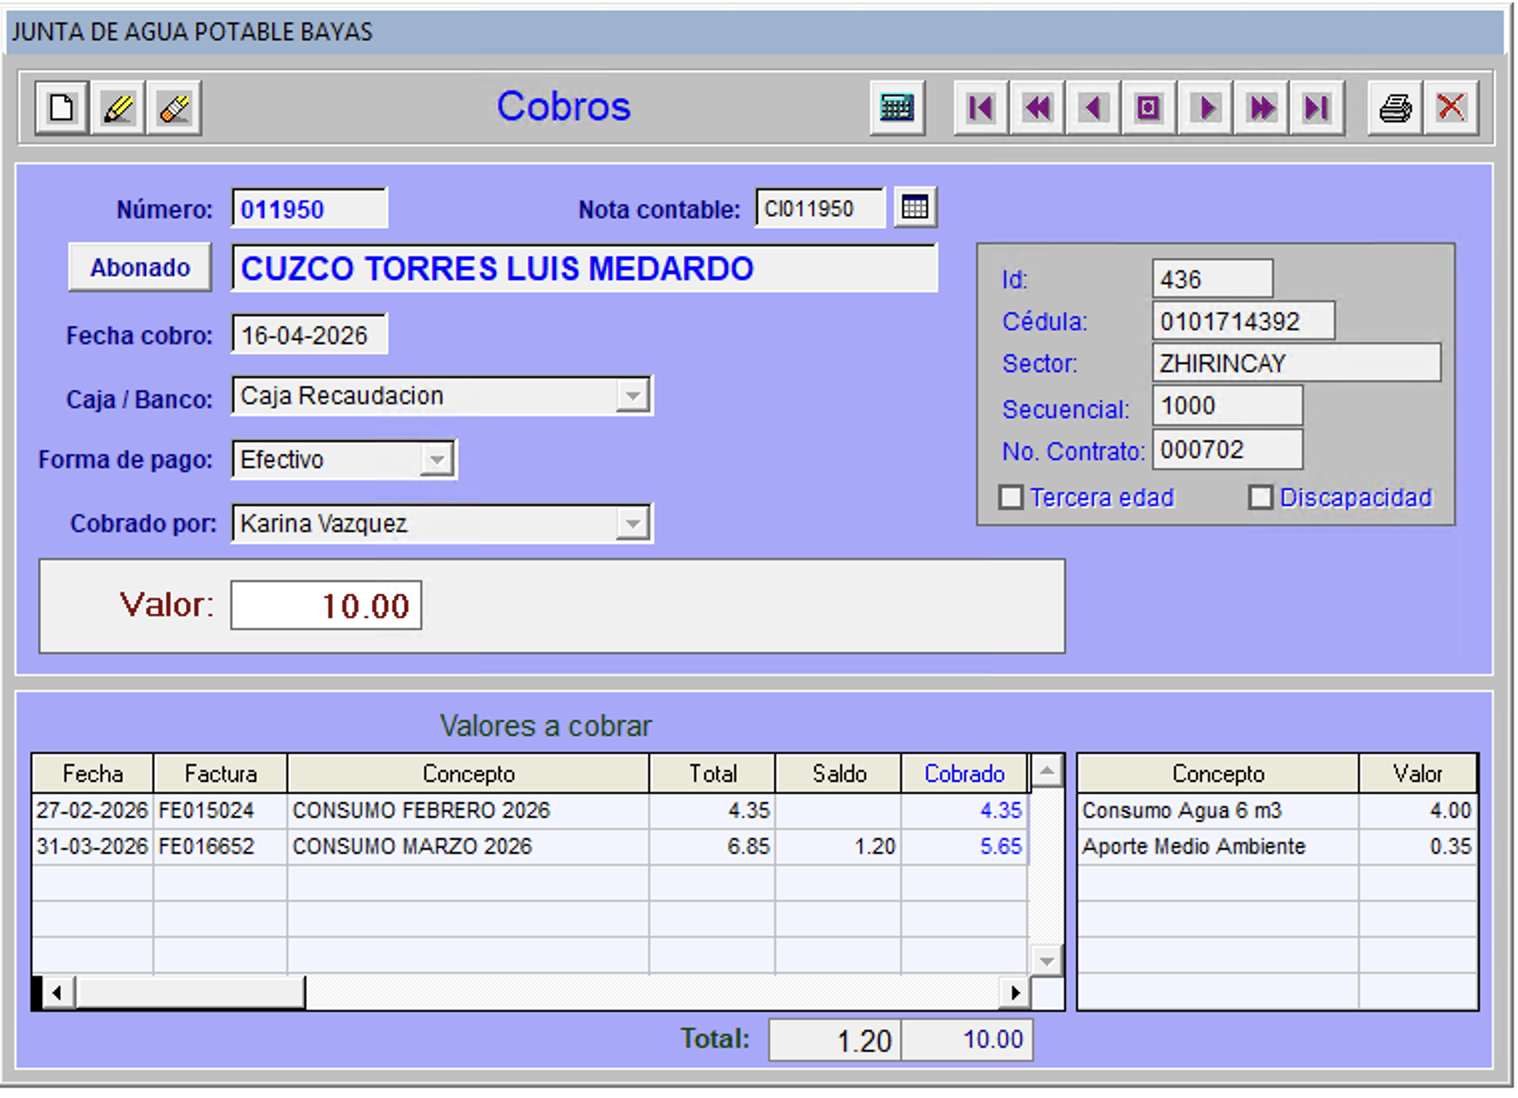Open the Forma de pago dropdown

pyautogui.click(x=436, y=460)
